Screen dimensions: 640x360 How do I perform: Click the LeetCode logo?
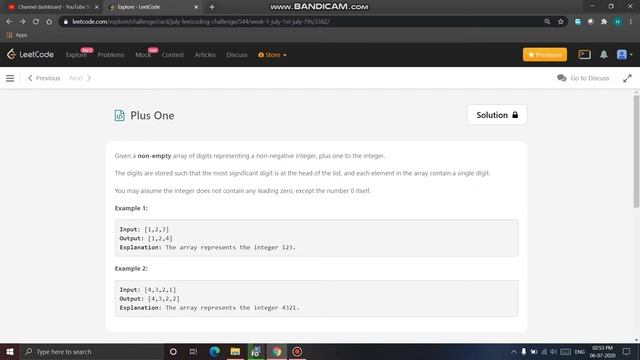pos(30,54)
